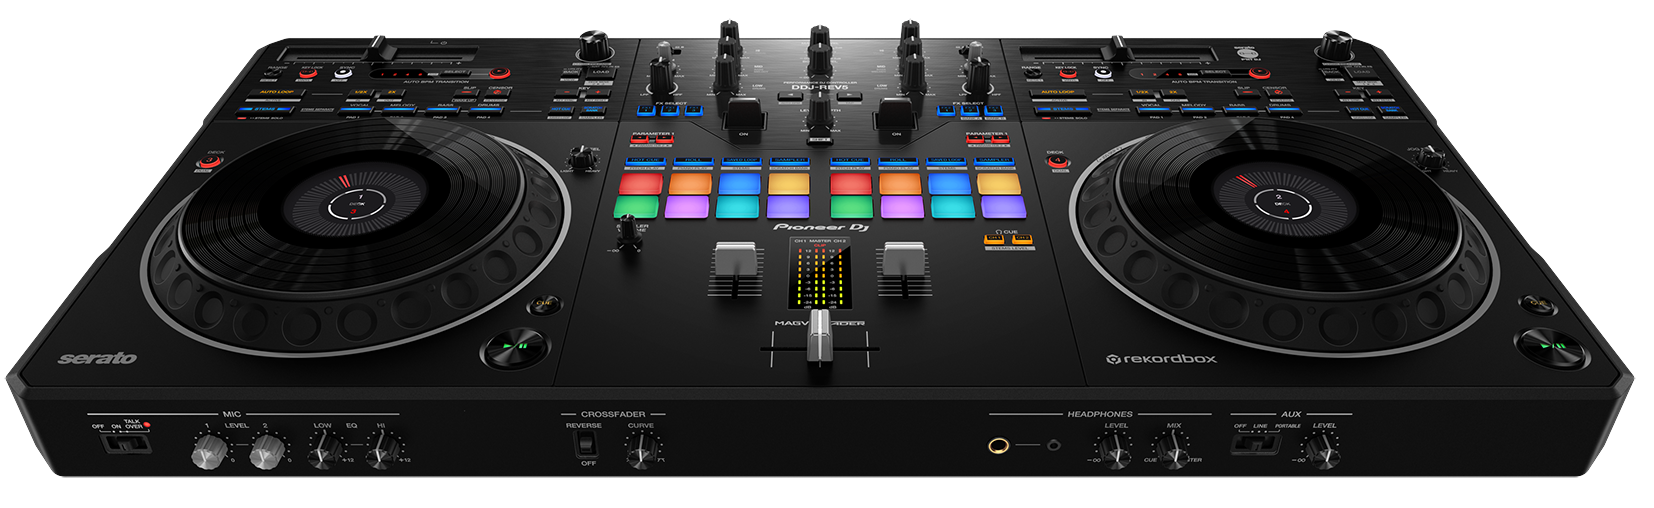Tap the left deck CENSOR button
This screenshot has width=1654, height=508.
pos(497,93)
